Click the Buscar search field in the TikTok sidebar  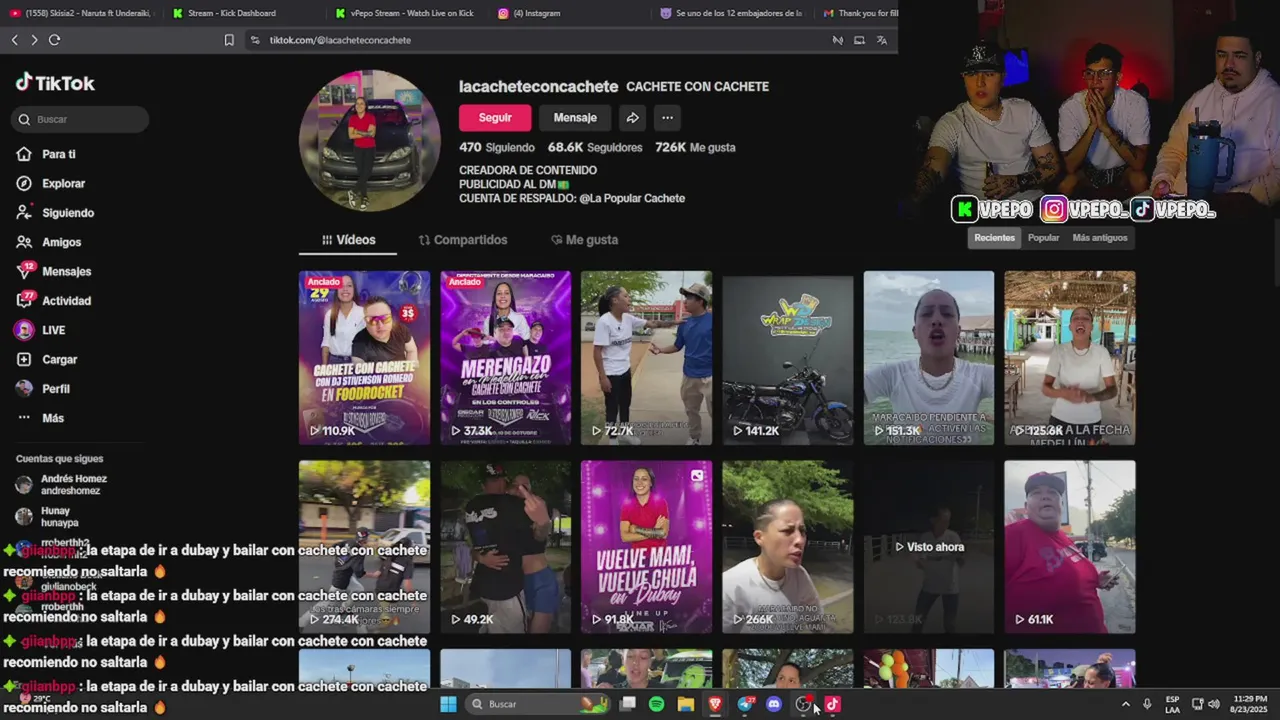pos(80,119)
